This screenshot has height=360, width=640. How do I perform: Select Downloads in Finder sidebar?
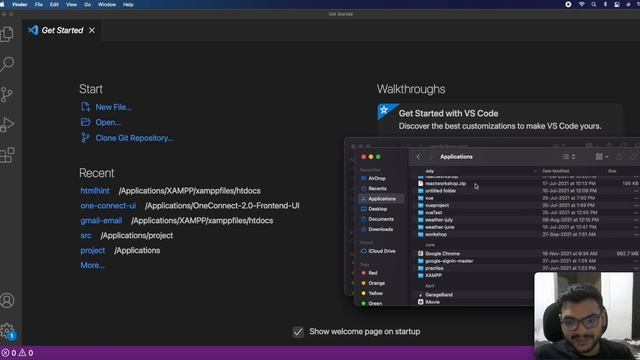(x=380, y=229)
